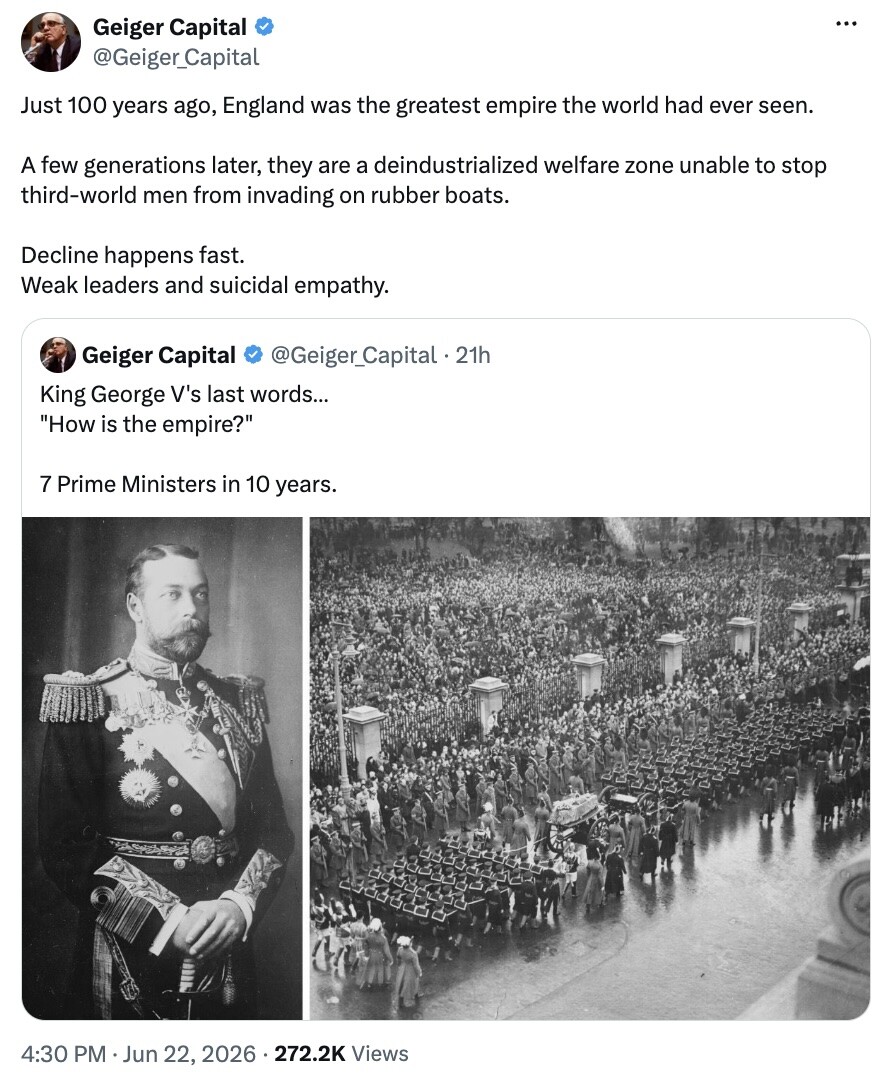Click the 21h timestamp on the quoted post
This screenshot has height=1088, width=892.
(472, 355)
